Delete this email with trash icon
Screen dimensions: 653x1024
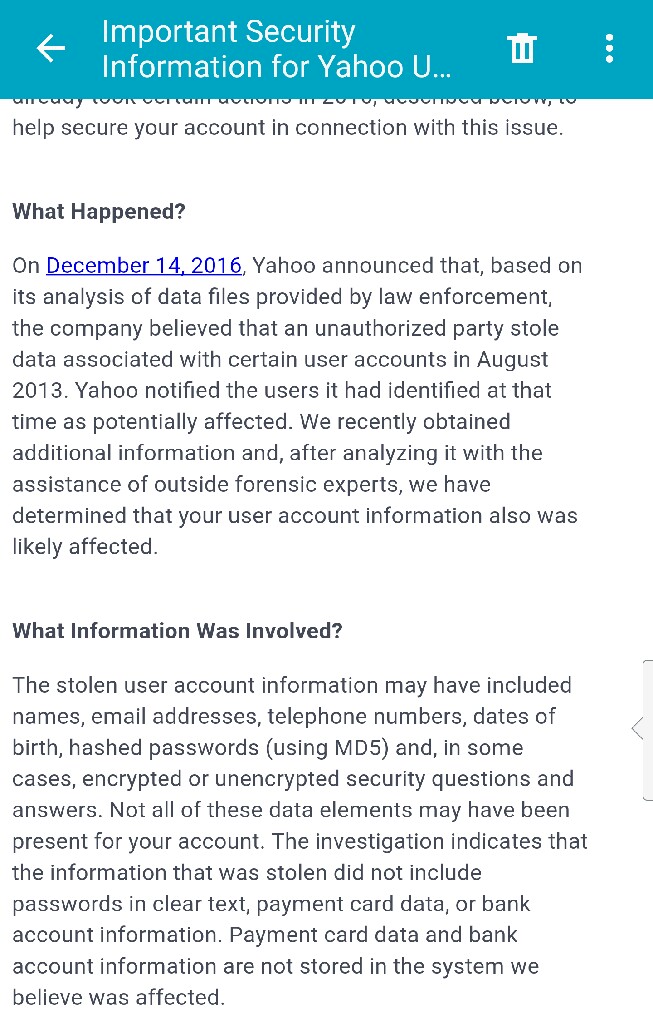coord(522,48)
